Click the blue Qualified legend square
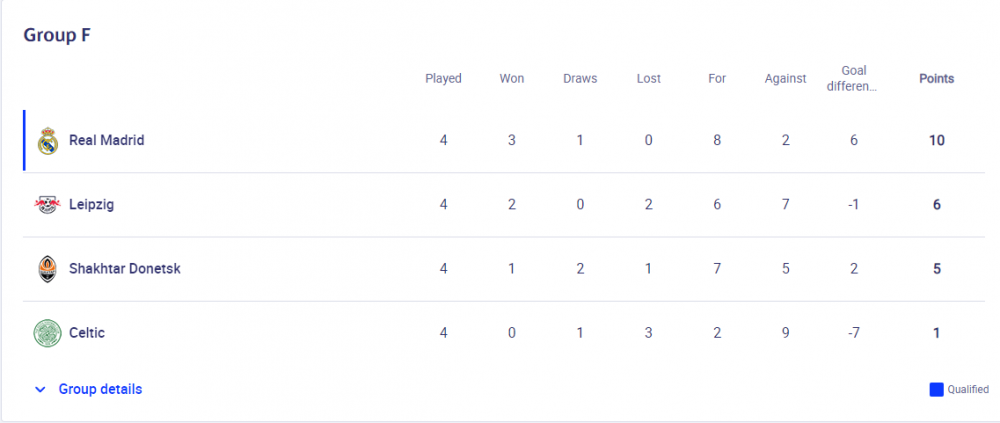The width and height of the screenshot is (1000, 423). click(x=936, y=389)
